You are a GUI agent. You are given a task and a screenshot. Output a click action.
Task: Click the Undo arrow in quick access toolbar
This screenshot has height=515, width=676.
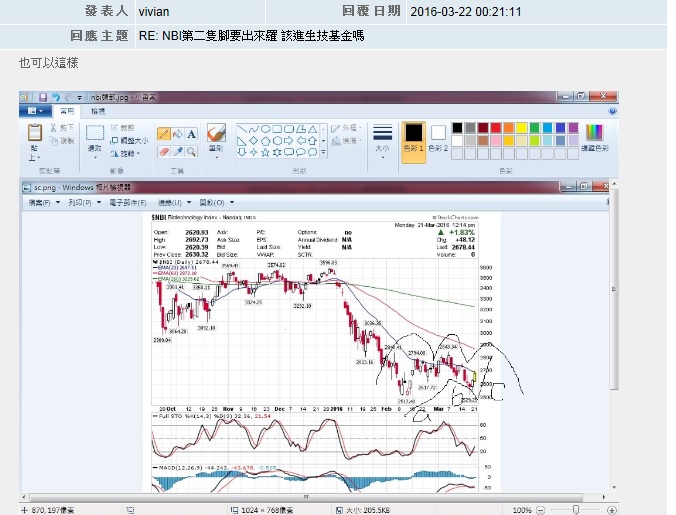(56, 97)
